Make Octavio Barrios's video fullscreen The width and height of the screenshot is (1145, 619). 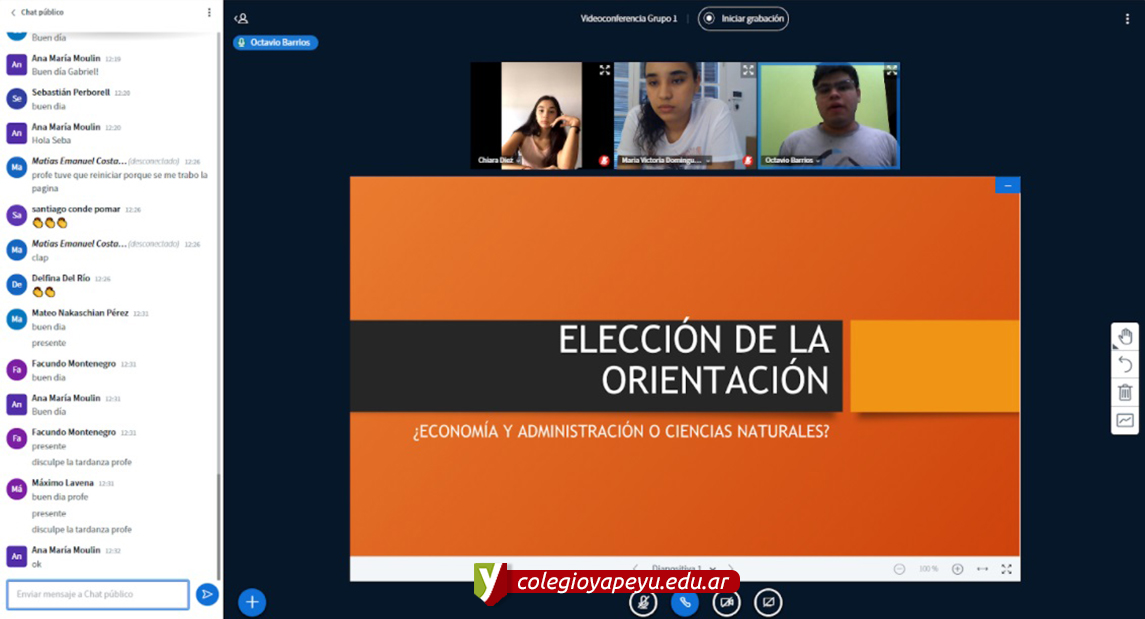tap(890, 71)
